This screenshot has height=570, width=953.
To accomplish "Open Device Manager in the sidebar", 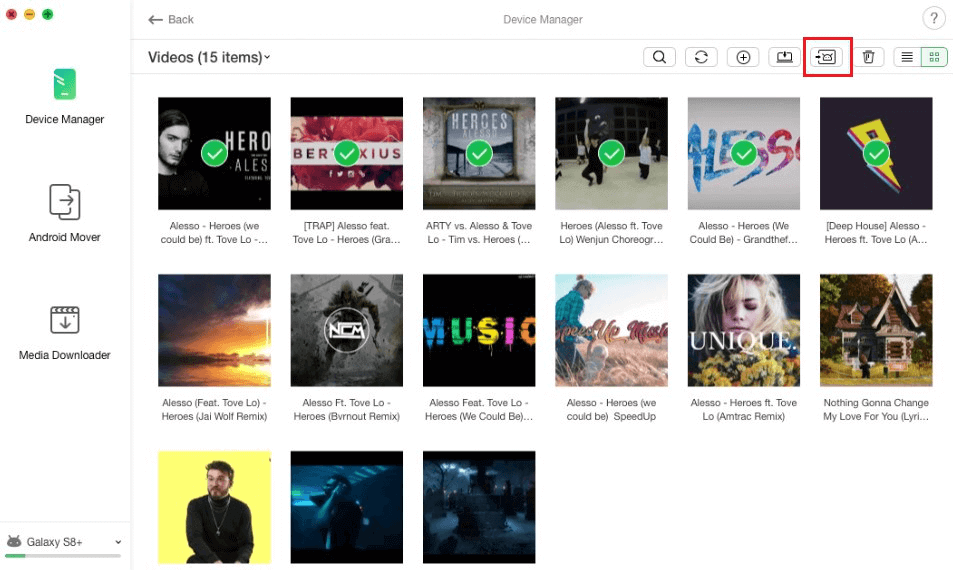I will point(64,97).
